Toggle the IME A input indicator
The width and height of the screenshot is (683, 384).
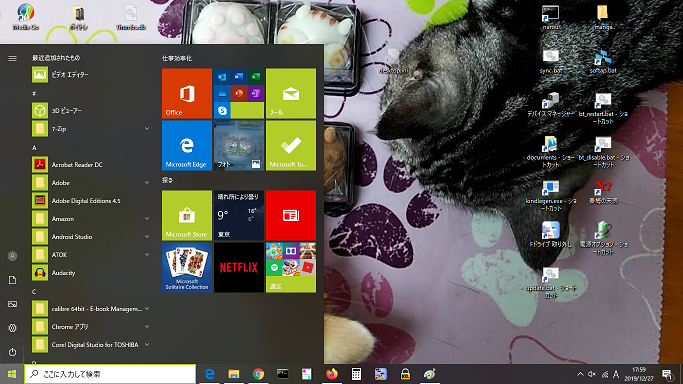click(x=616, y=374)
